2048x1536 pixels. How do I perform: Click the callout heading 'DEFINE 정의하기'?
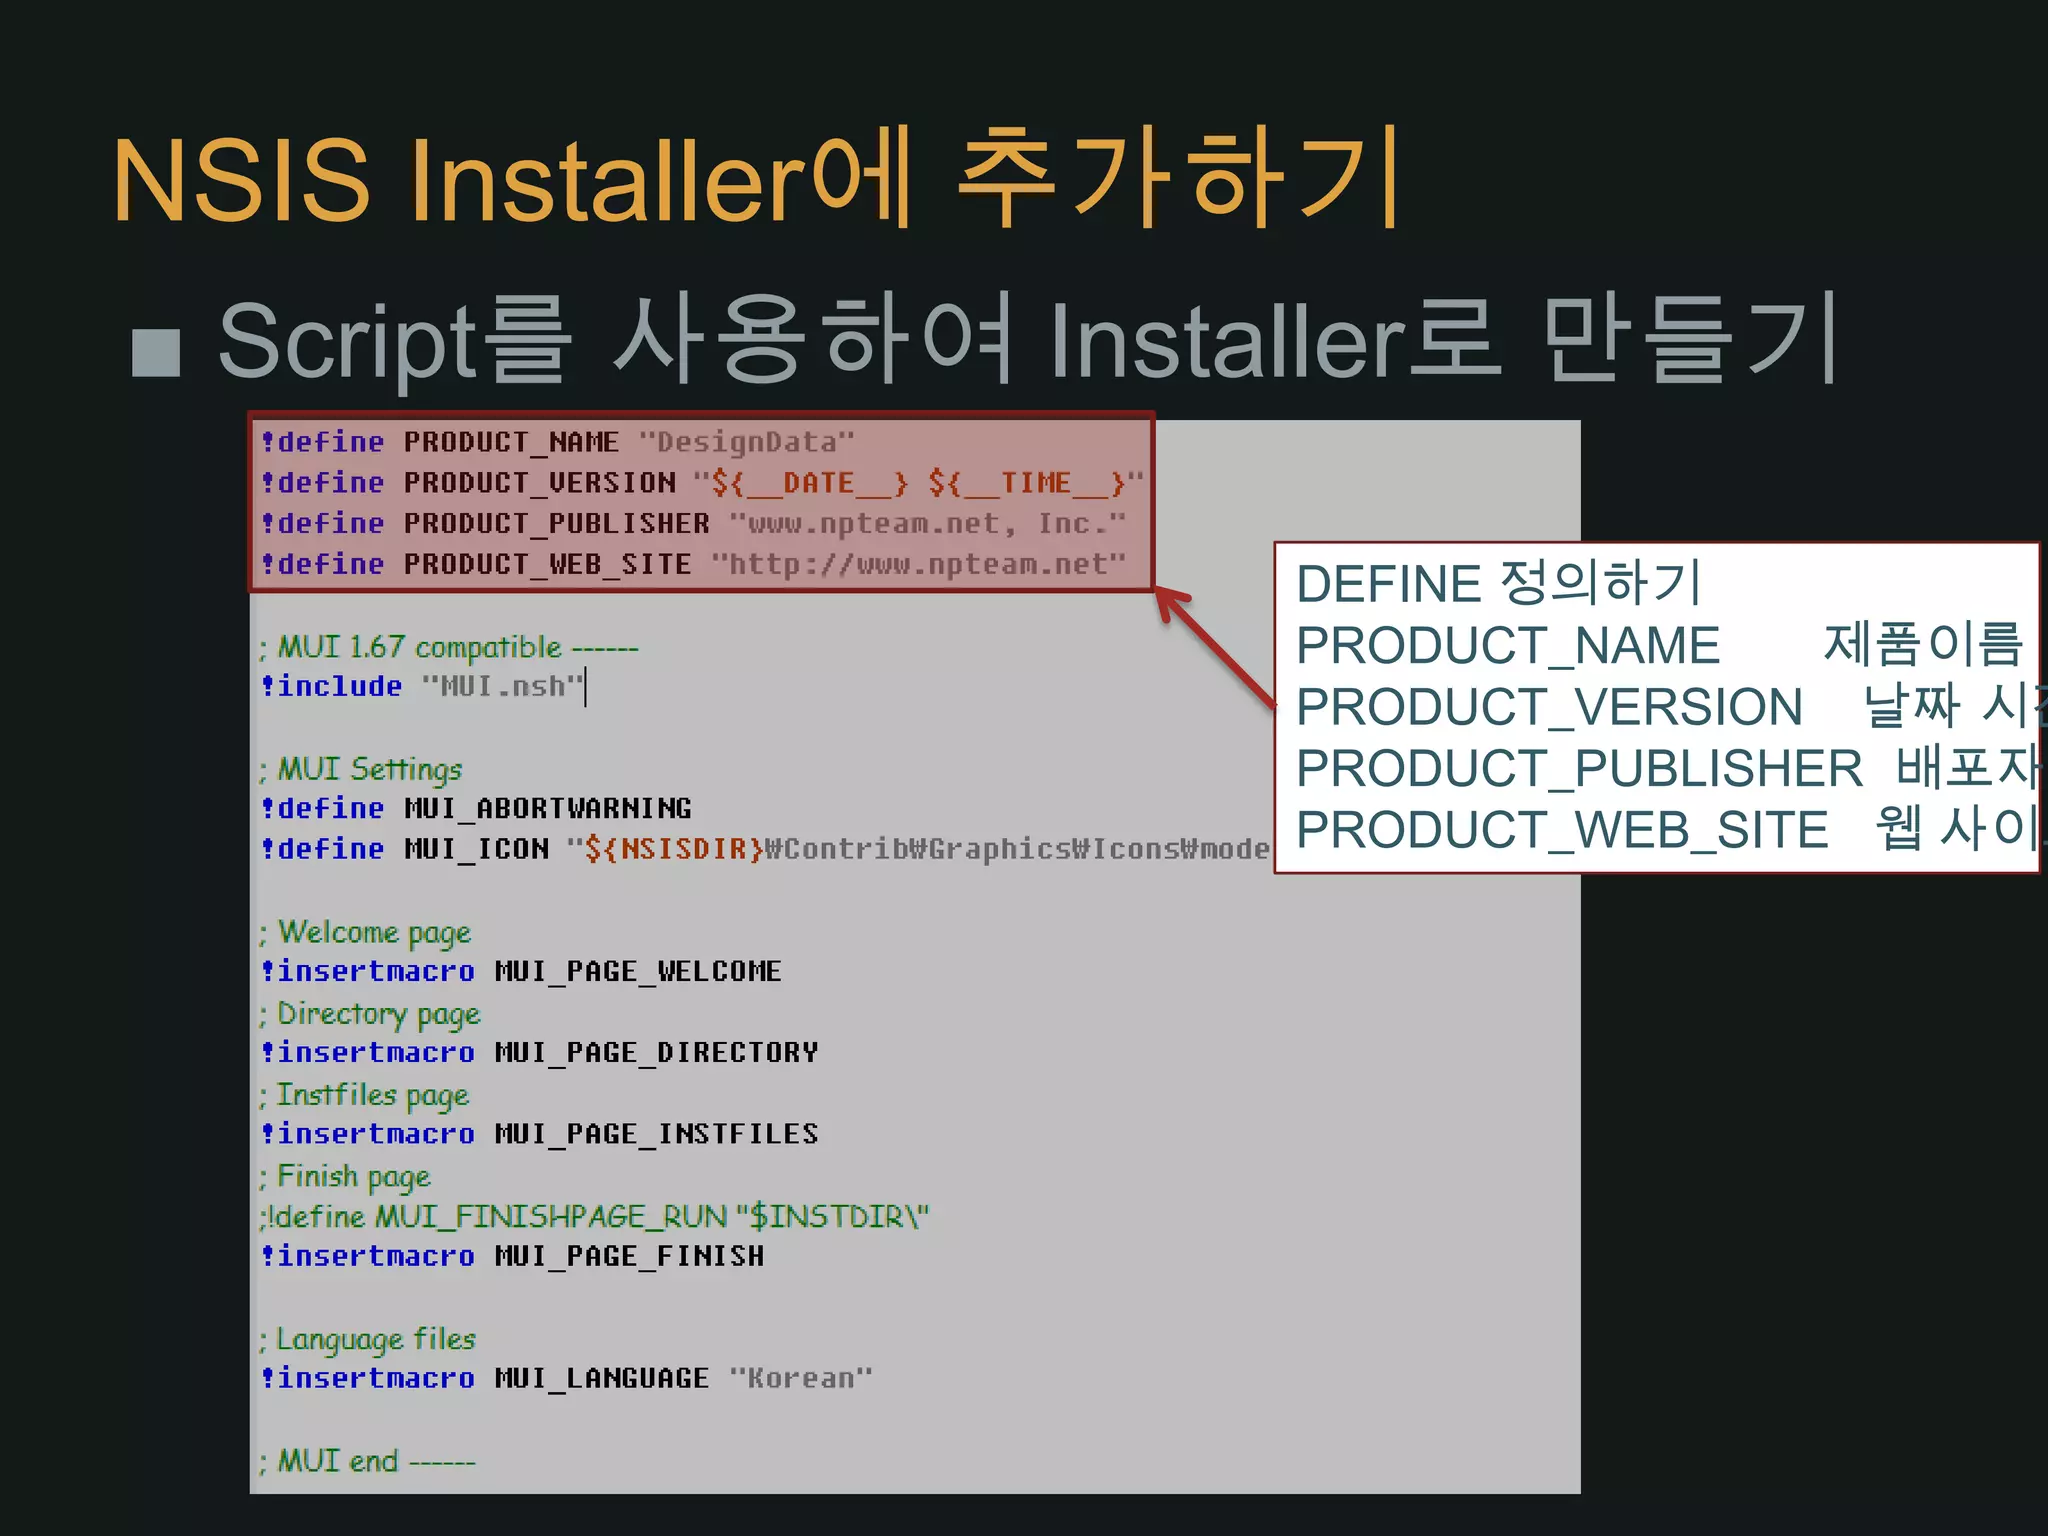(x=1498, y=583)
